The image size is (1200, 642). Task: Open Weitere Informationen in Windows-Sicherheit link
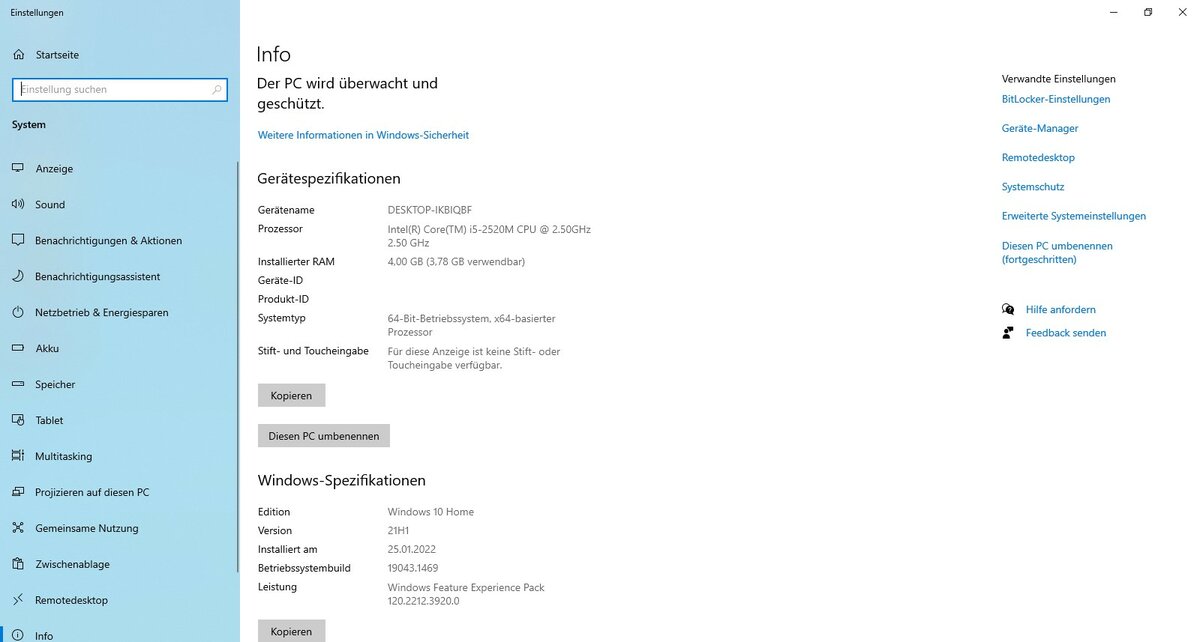pos(363,135)
